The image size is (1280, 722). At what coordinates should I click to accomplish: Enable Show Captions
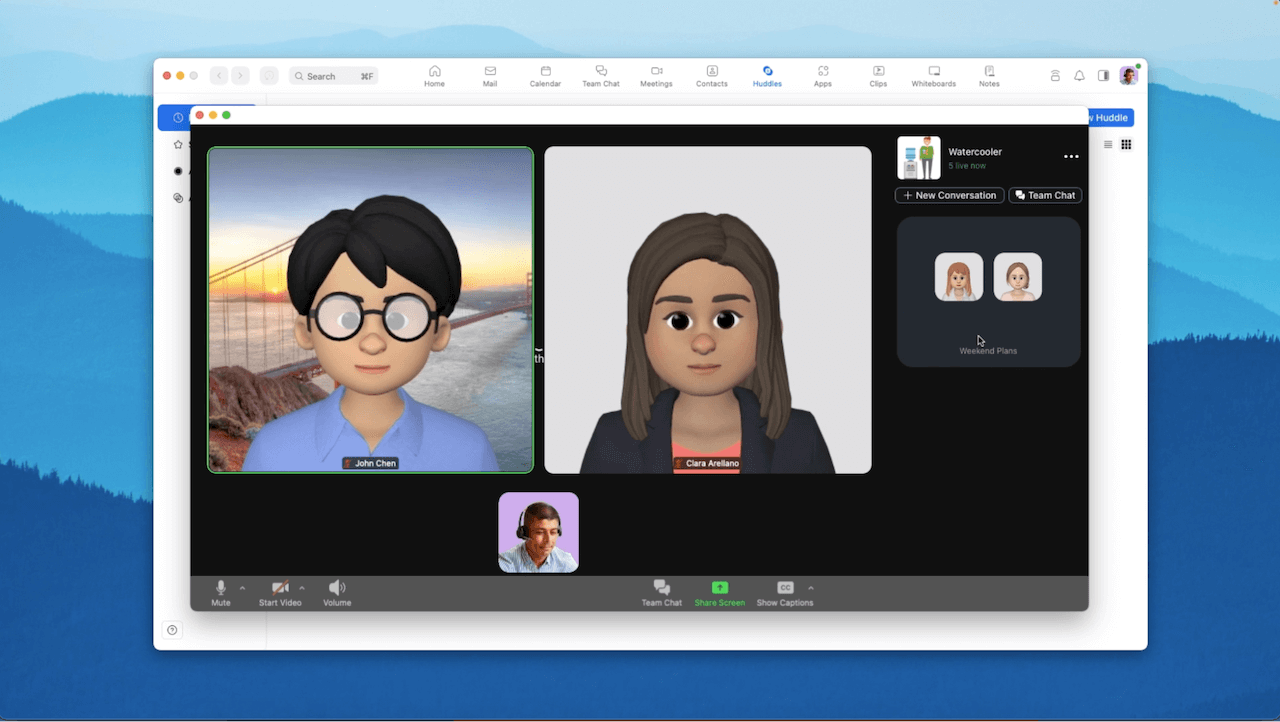[784, 592]
